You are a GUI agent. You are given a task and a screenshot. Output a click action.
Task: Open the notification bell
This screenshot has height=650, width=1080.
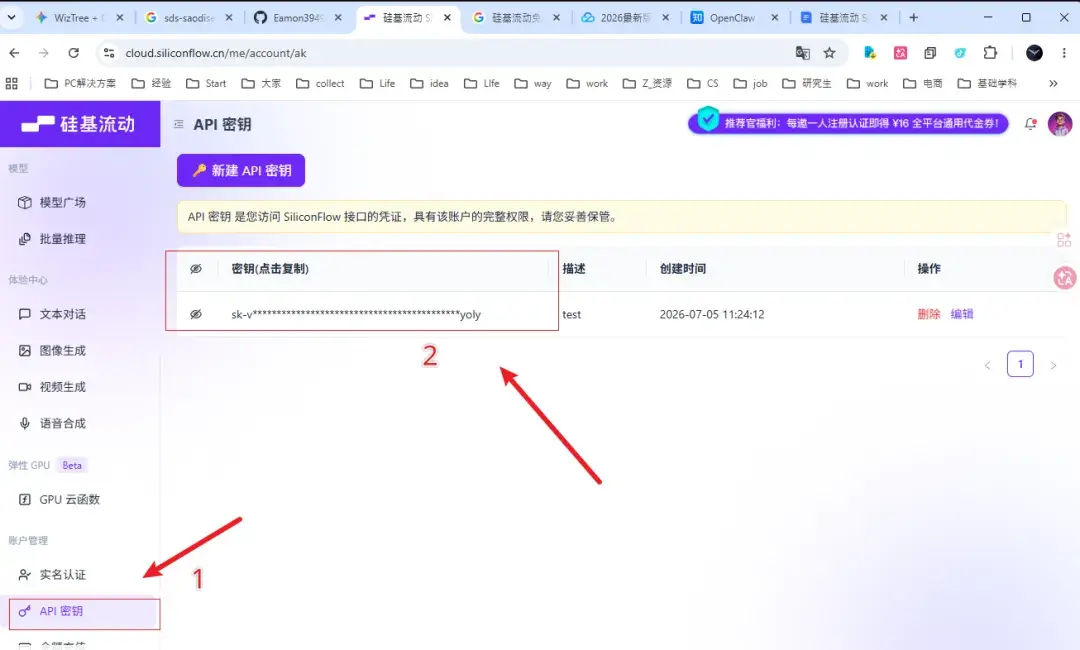click(1030, 124)
